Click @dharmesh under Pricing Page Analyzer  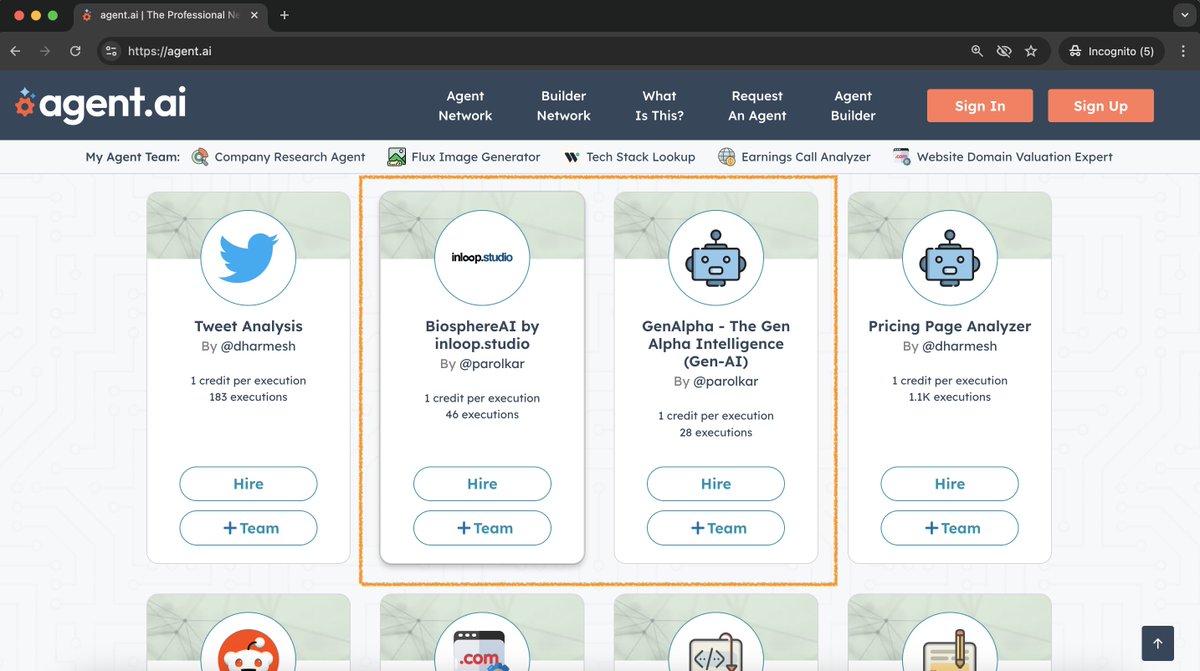tap(960, 346)
